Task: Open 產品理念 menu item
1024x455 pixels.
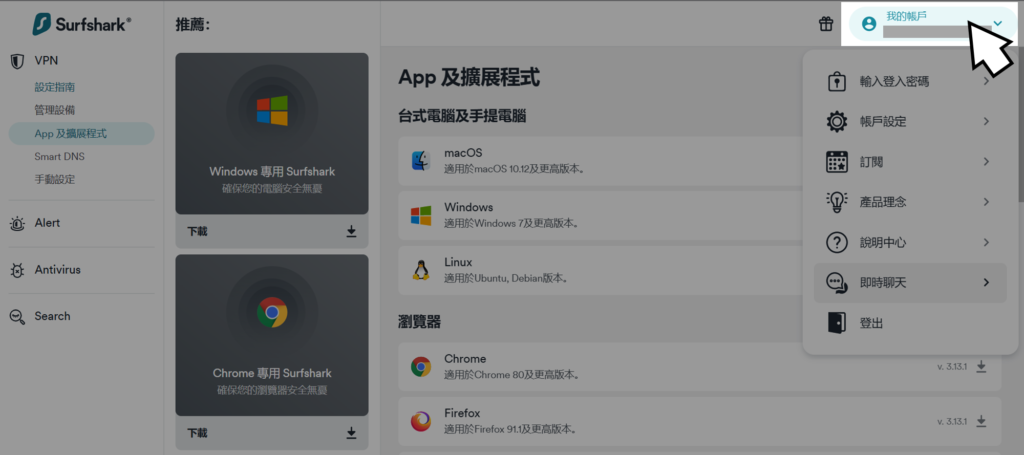Action: tap(910, 202)
